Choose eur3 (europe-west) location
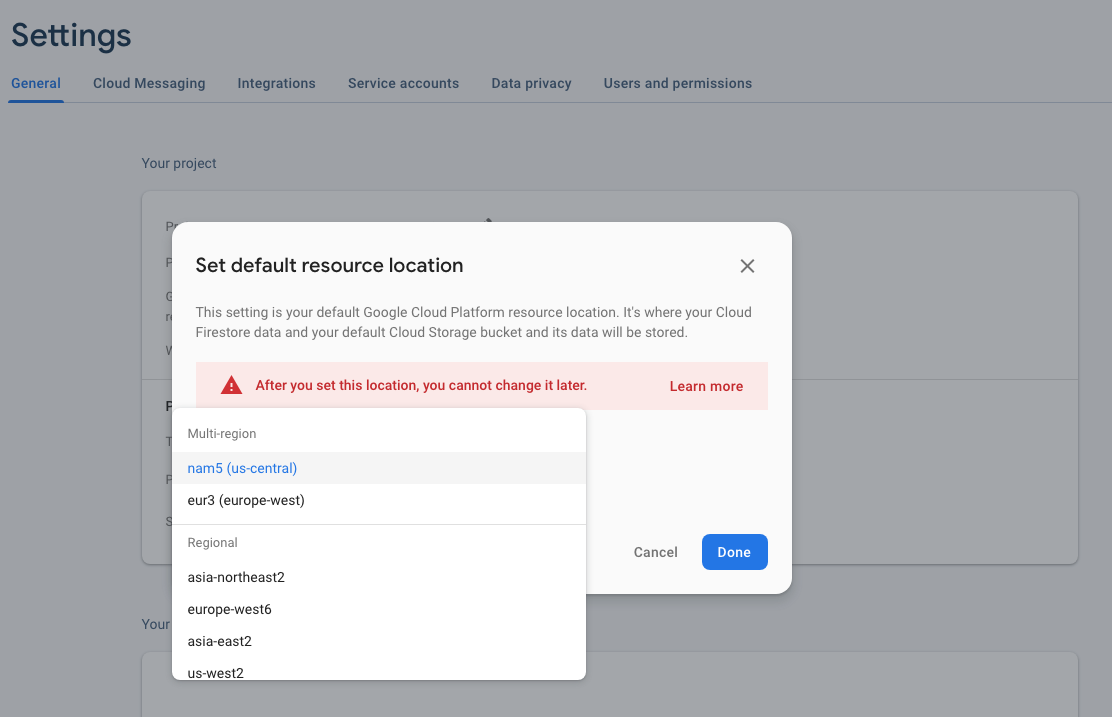The image size is (1112, 717). 379,500
